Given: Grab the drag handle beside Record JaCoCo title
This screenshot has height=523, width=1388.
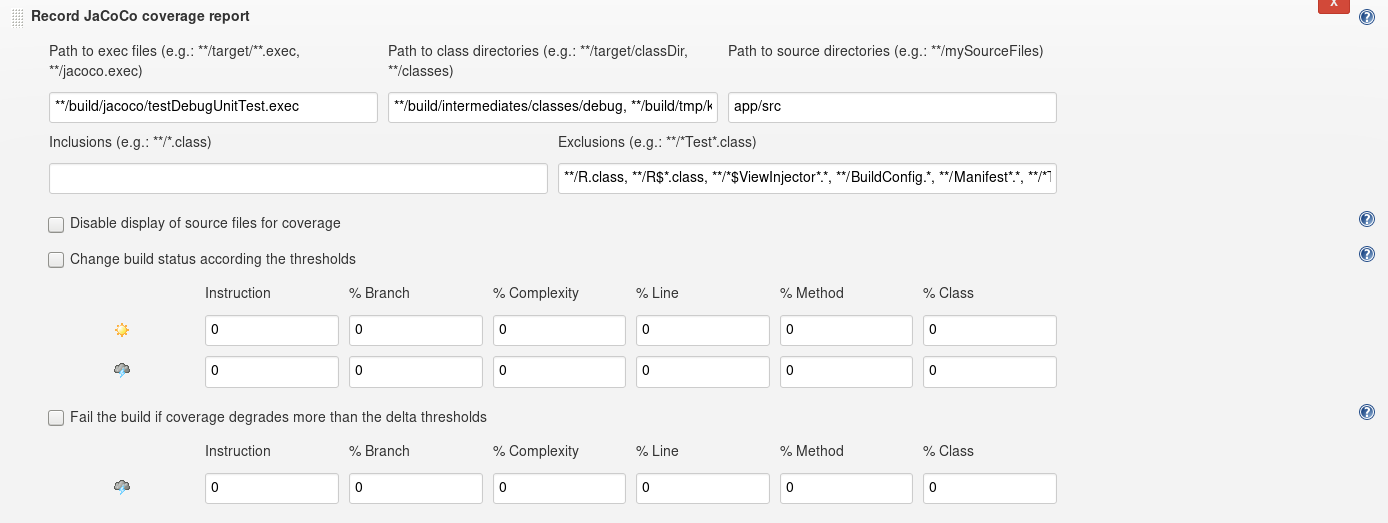Looking at the screenshot, I should point(17,17).
